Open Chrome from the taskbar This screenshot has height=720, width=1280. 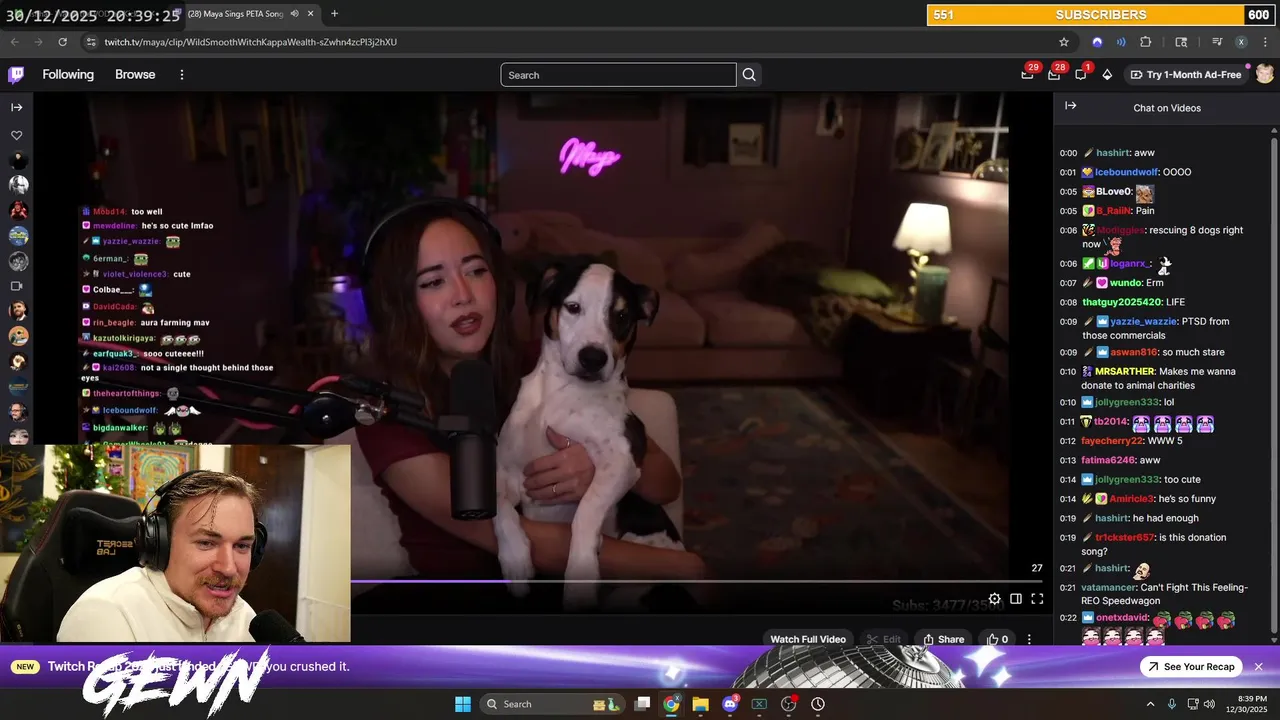point(671,704)
